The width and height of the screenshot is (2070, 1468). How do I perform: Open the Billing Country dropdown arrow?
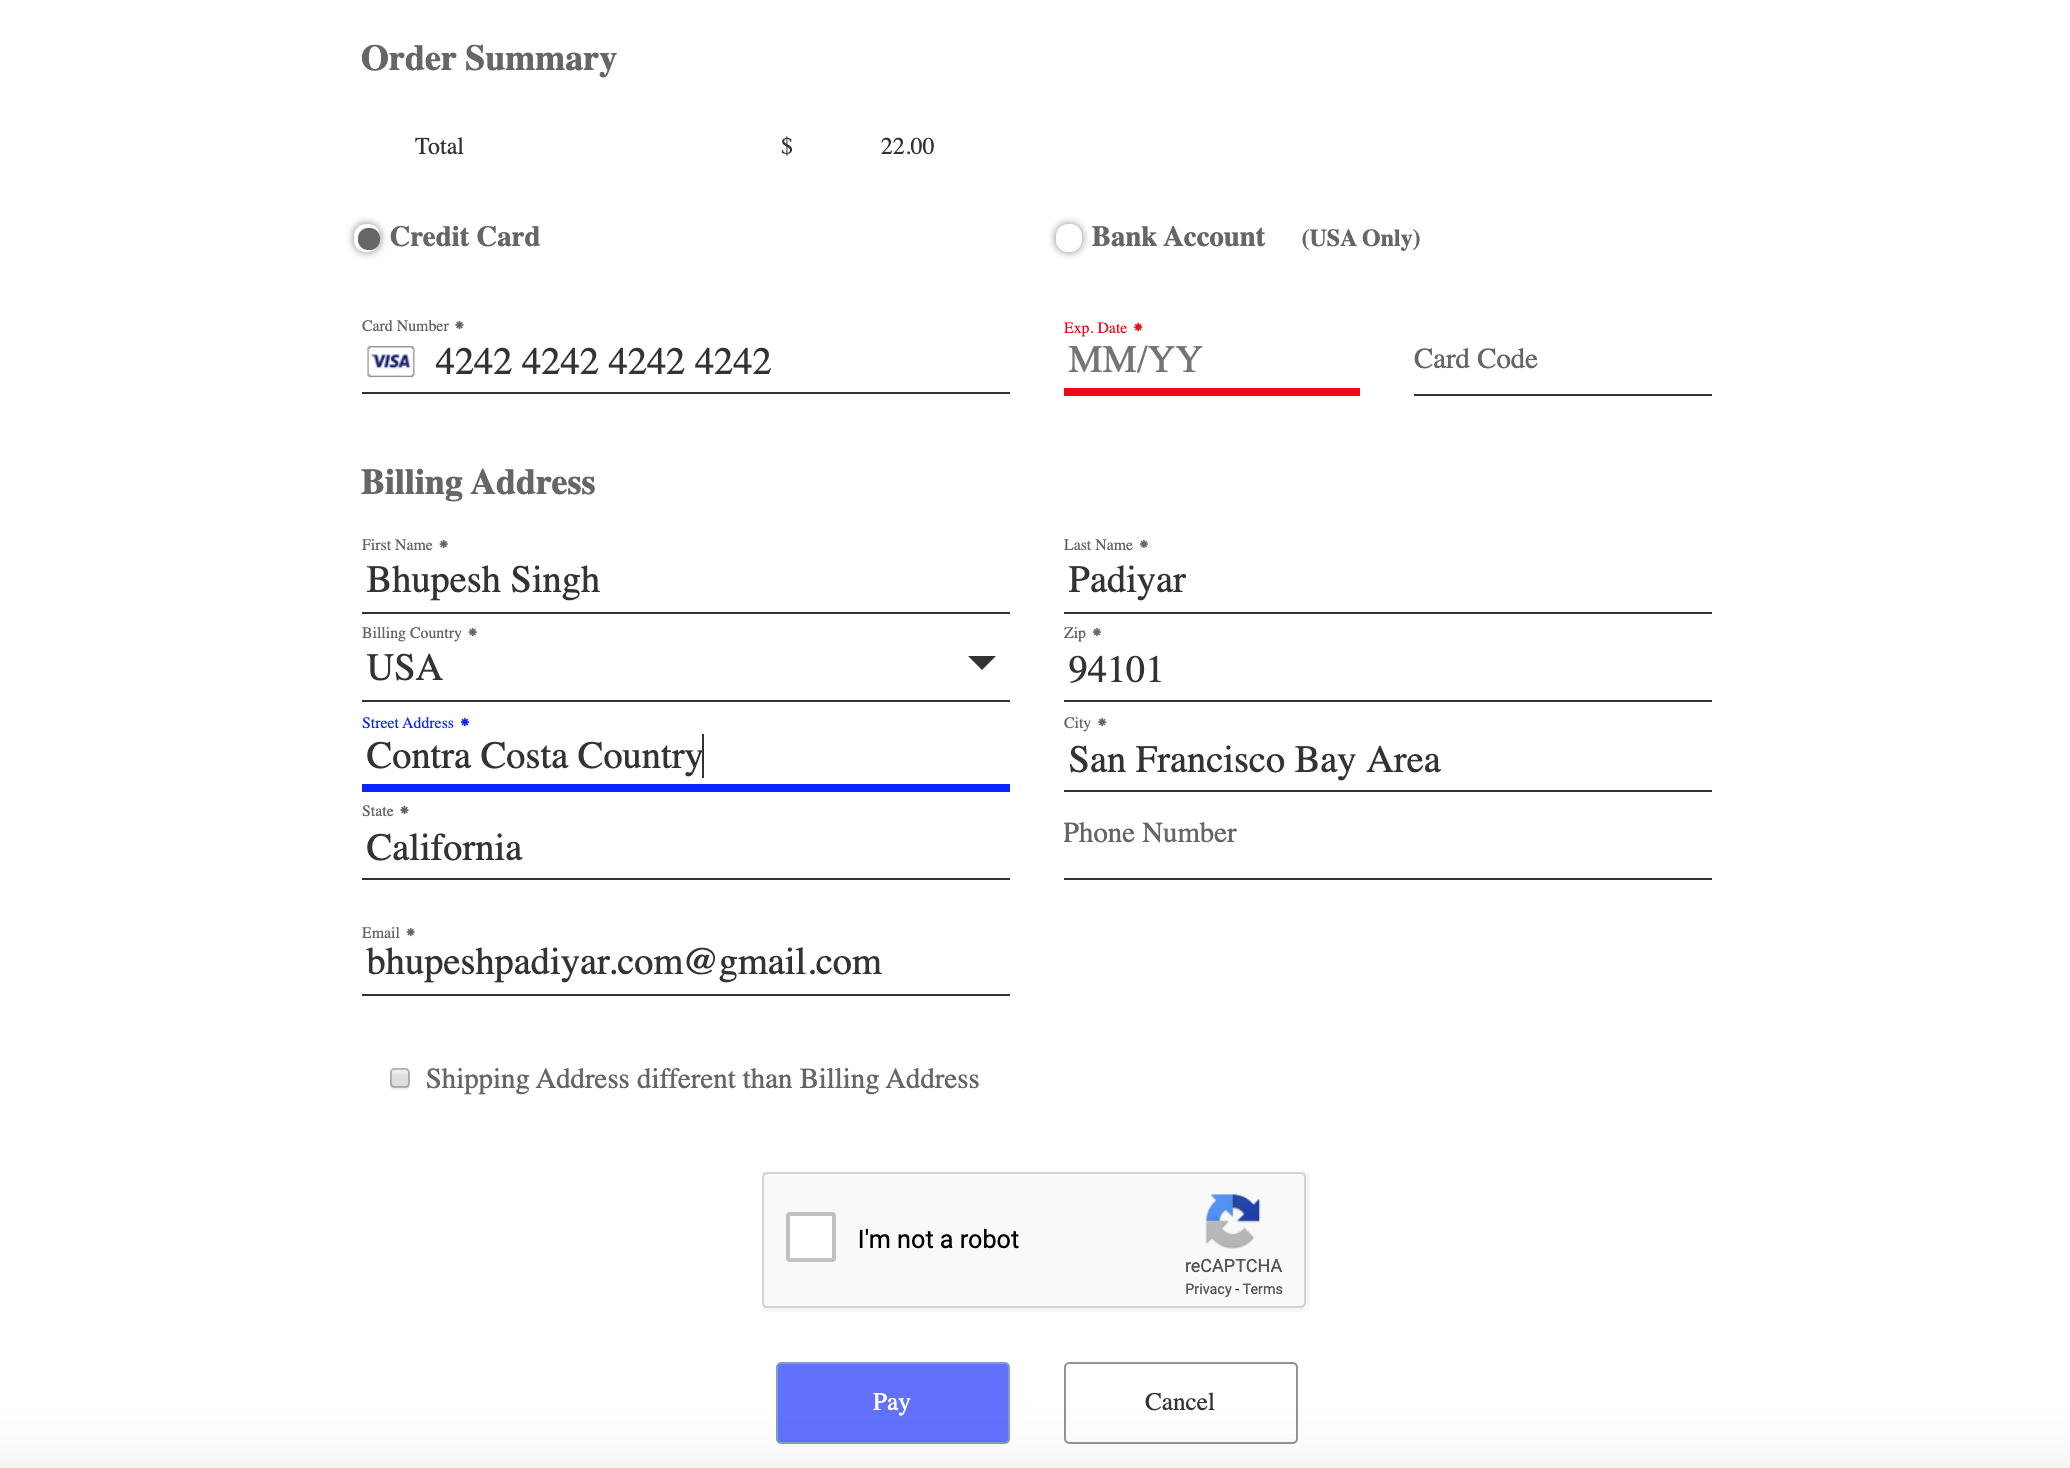tap(981, 663)
